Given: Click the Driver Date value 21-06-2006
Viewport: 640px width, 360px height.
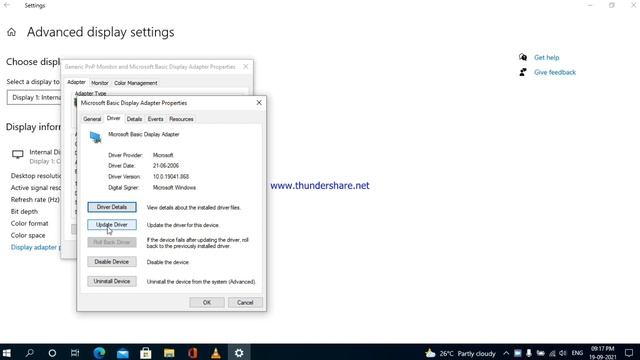Looking at the screenshot, I should tap(166, 166).
